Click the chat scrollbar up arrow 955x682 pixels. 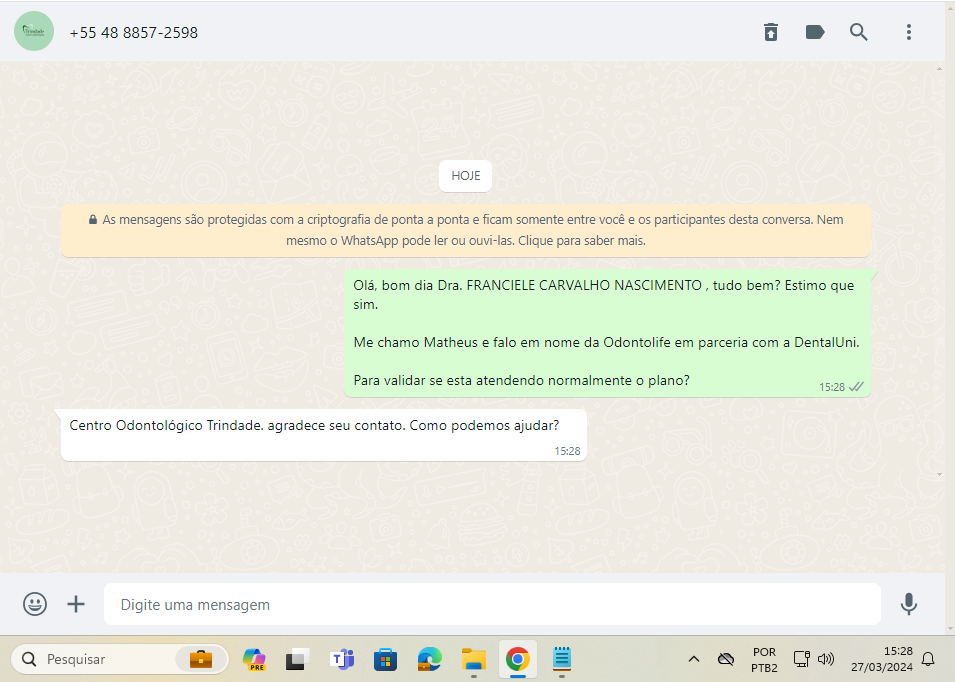pyautogui.click(x=939, y=69)
